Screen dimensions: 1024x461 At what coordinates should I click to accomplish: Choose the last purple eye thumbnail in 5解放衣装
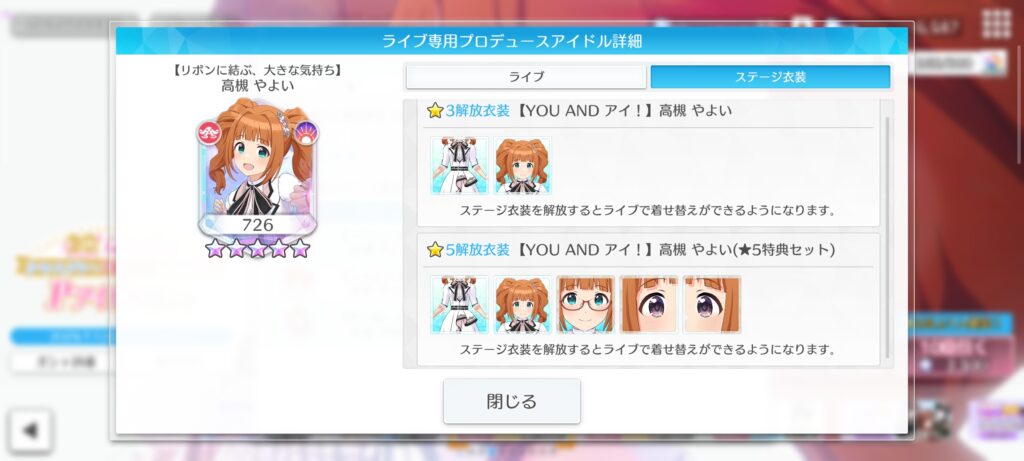[x=712, y=305]
